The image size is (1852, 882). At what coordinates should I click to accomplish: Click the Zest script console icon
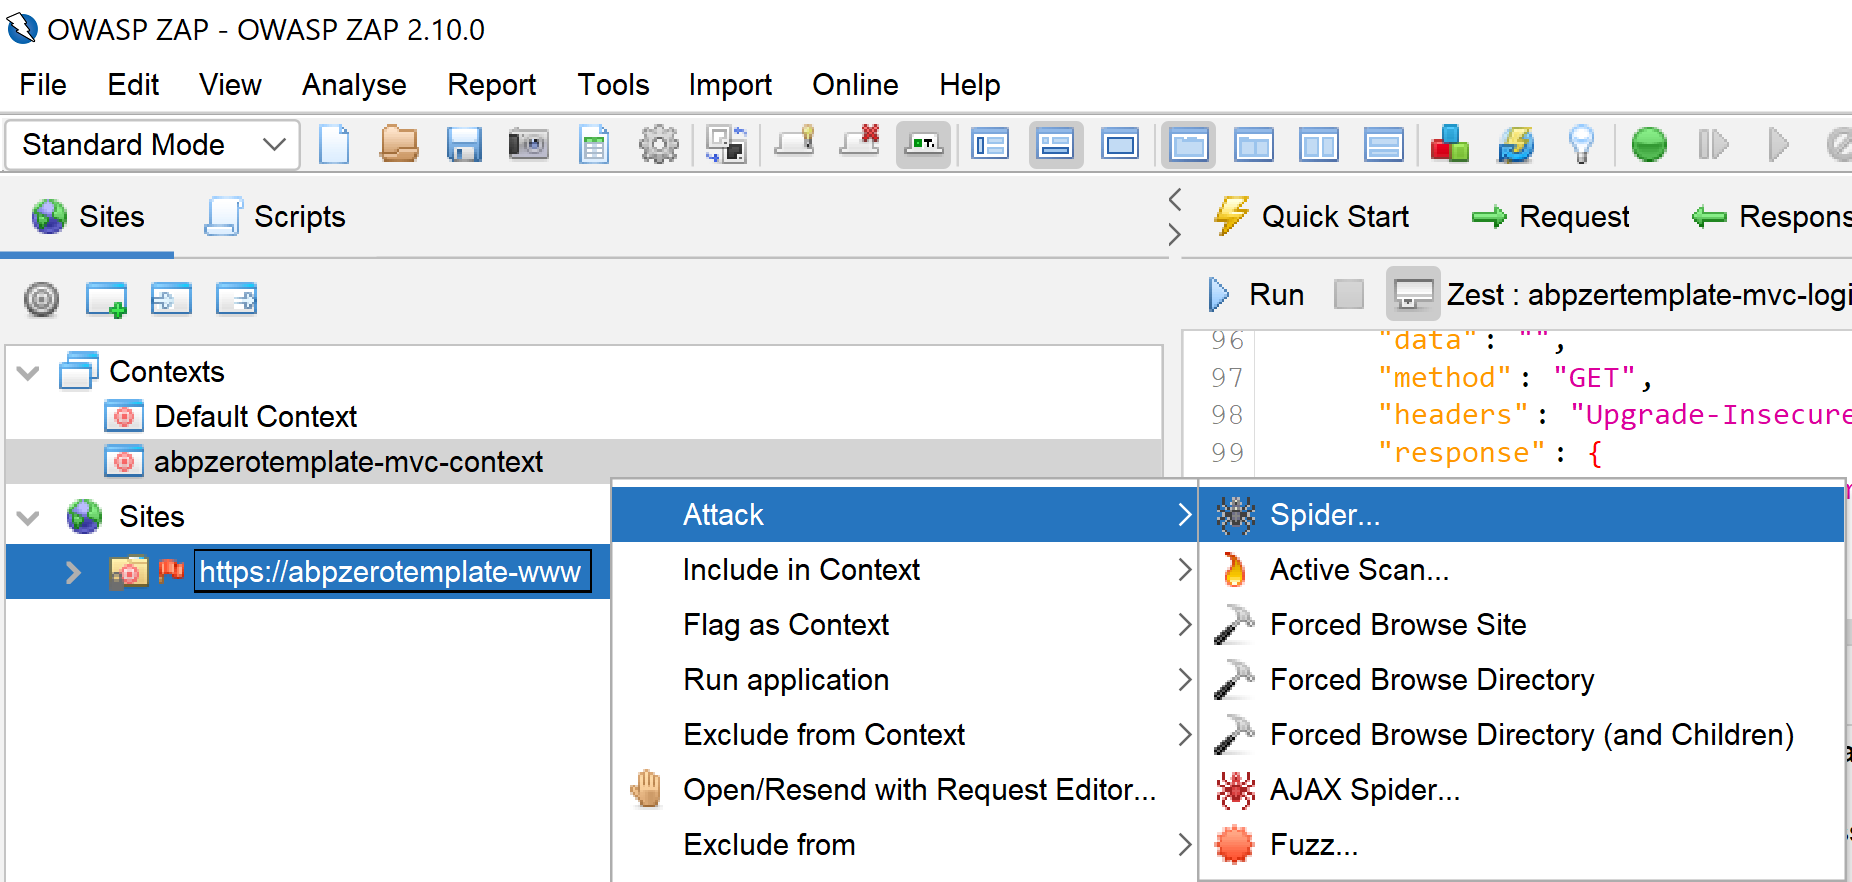1413,294
